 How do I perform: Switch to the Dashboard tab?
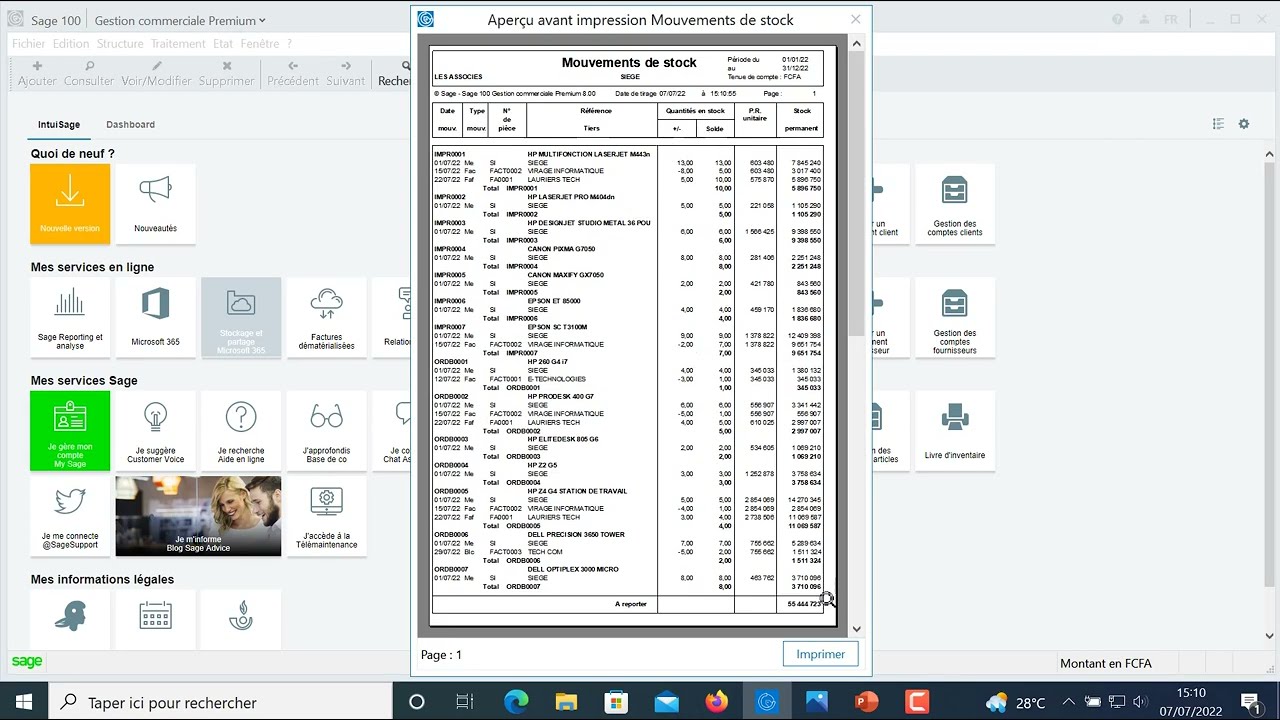131,125
